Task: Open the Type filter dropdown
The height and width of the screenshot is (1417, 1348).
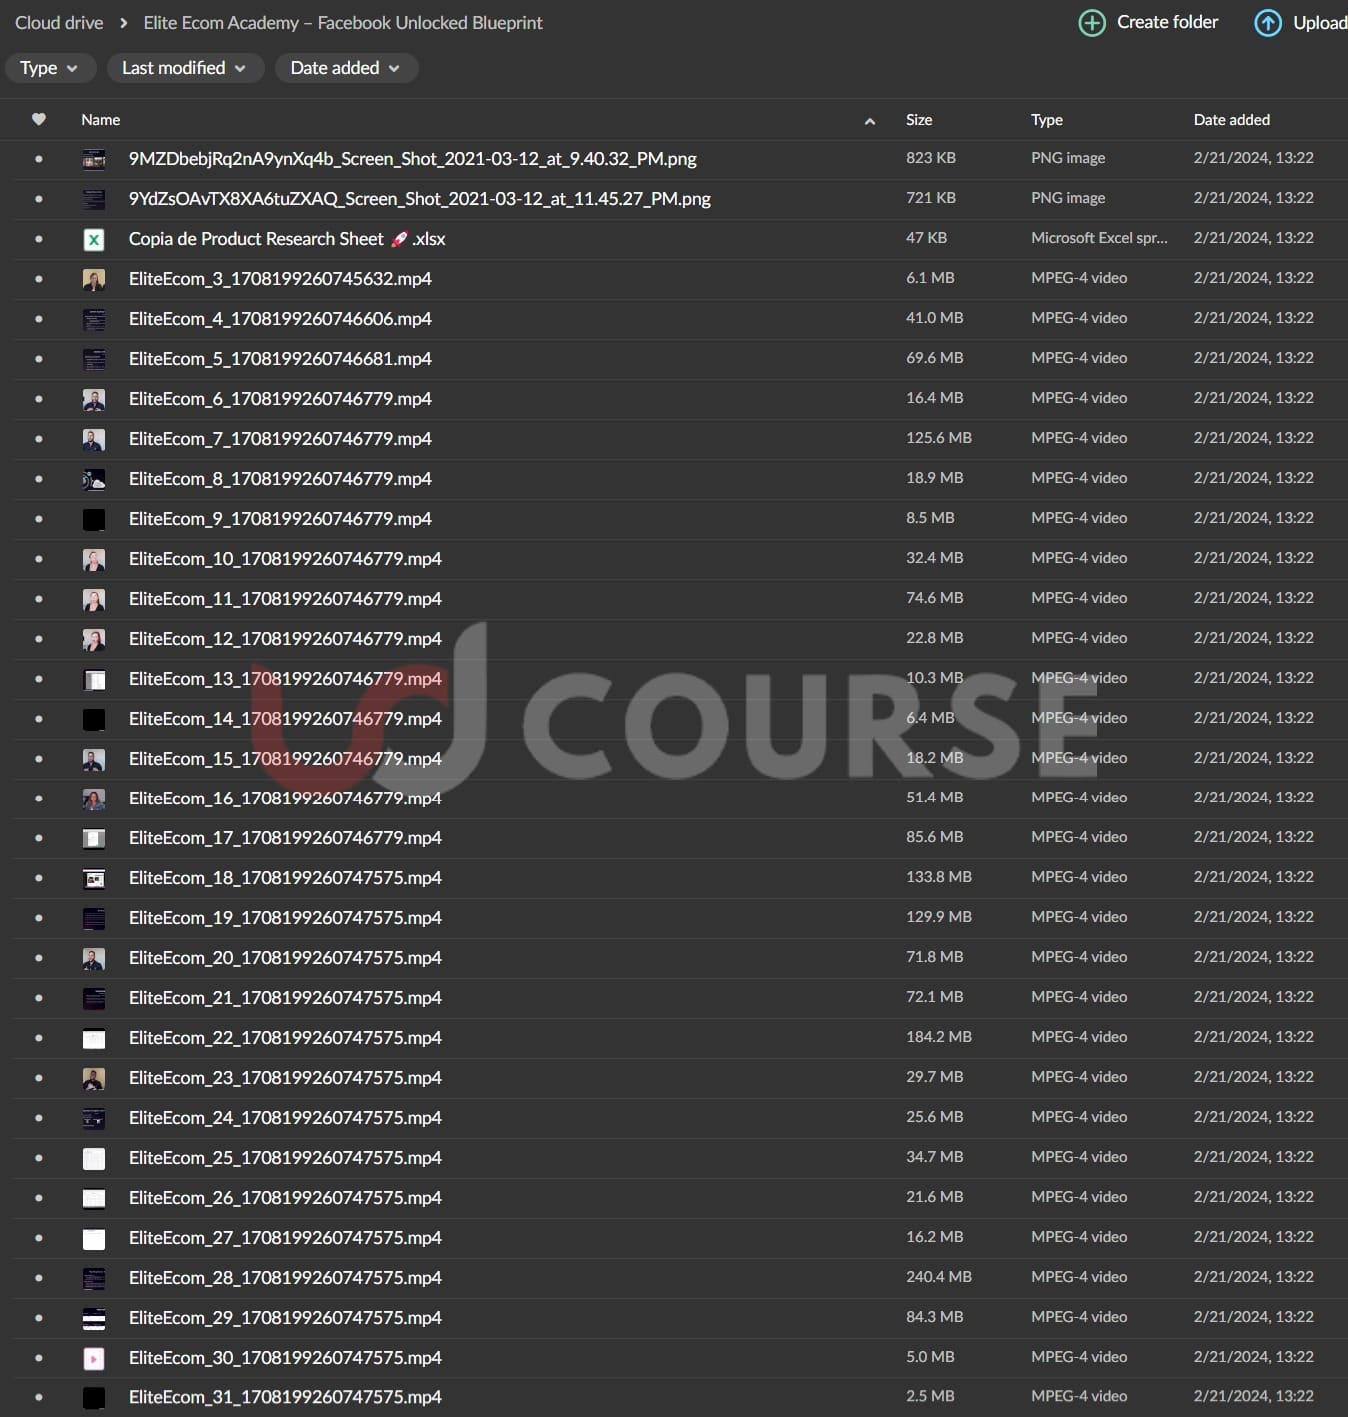Action: click(50, 68)
